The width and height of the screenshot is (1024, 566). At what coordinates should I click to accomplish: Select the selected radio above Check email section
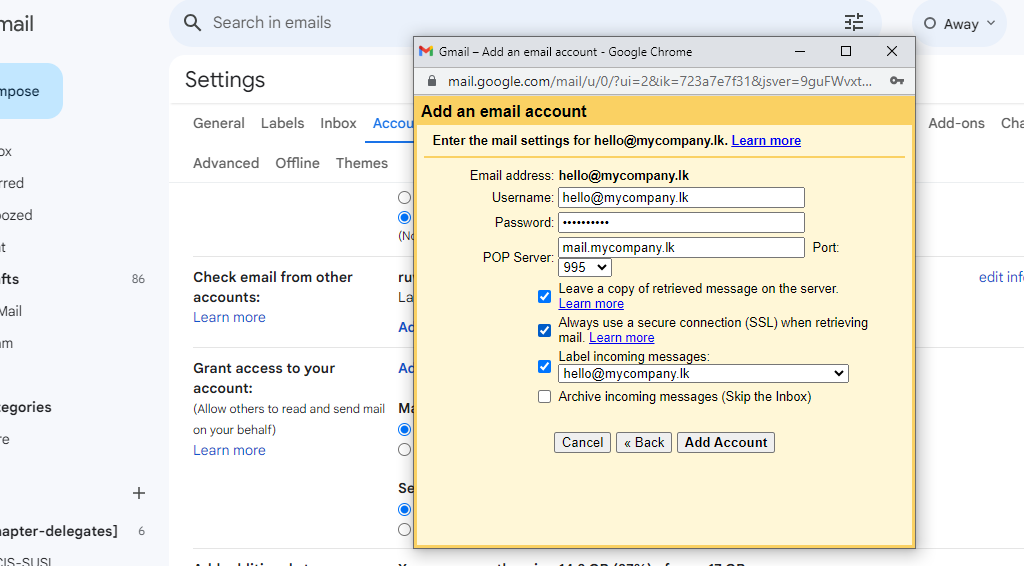pyautogui.click(x=404, y=217)
